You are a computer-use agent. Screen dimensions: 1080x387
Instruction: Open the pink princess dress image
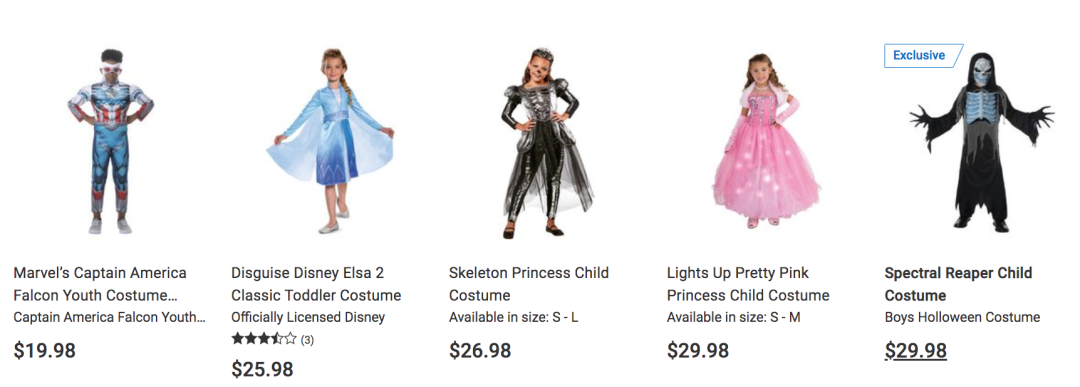[x=766, y=140]
